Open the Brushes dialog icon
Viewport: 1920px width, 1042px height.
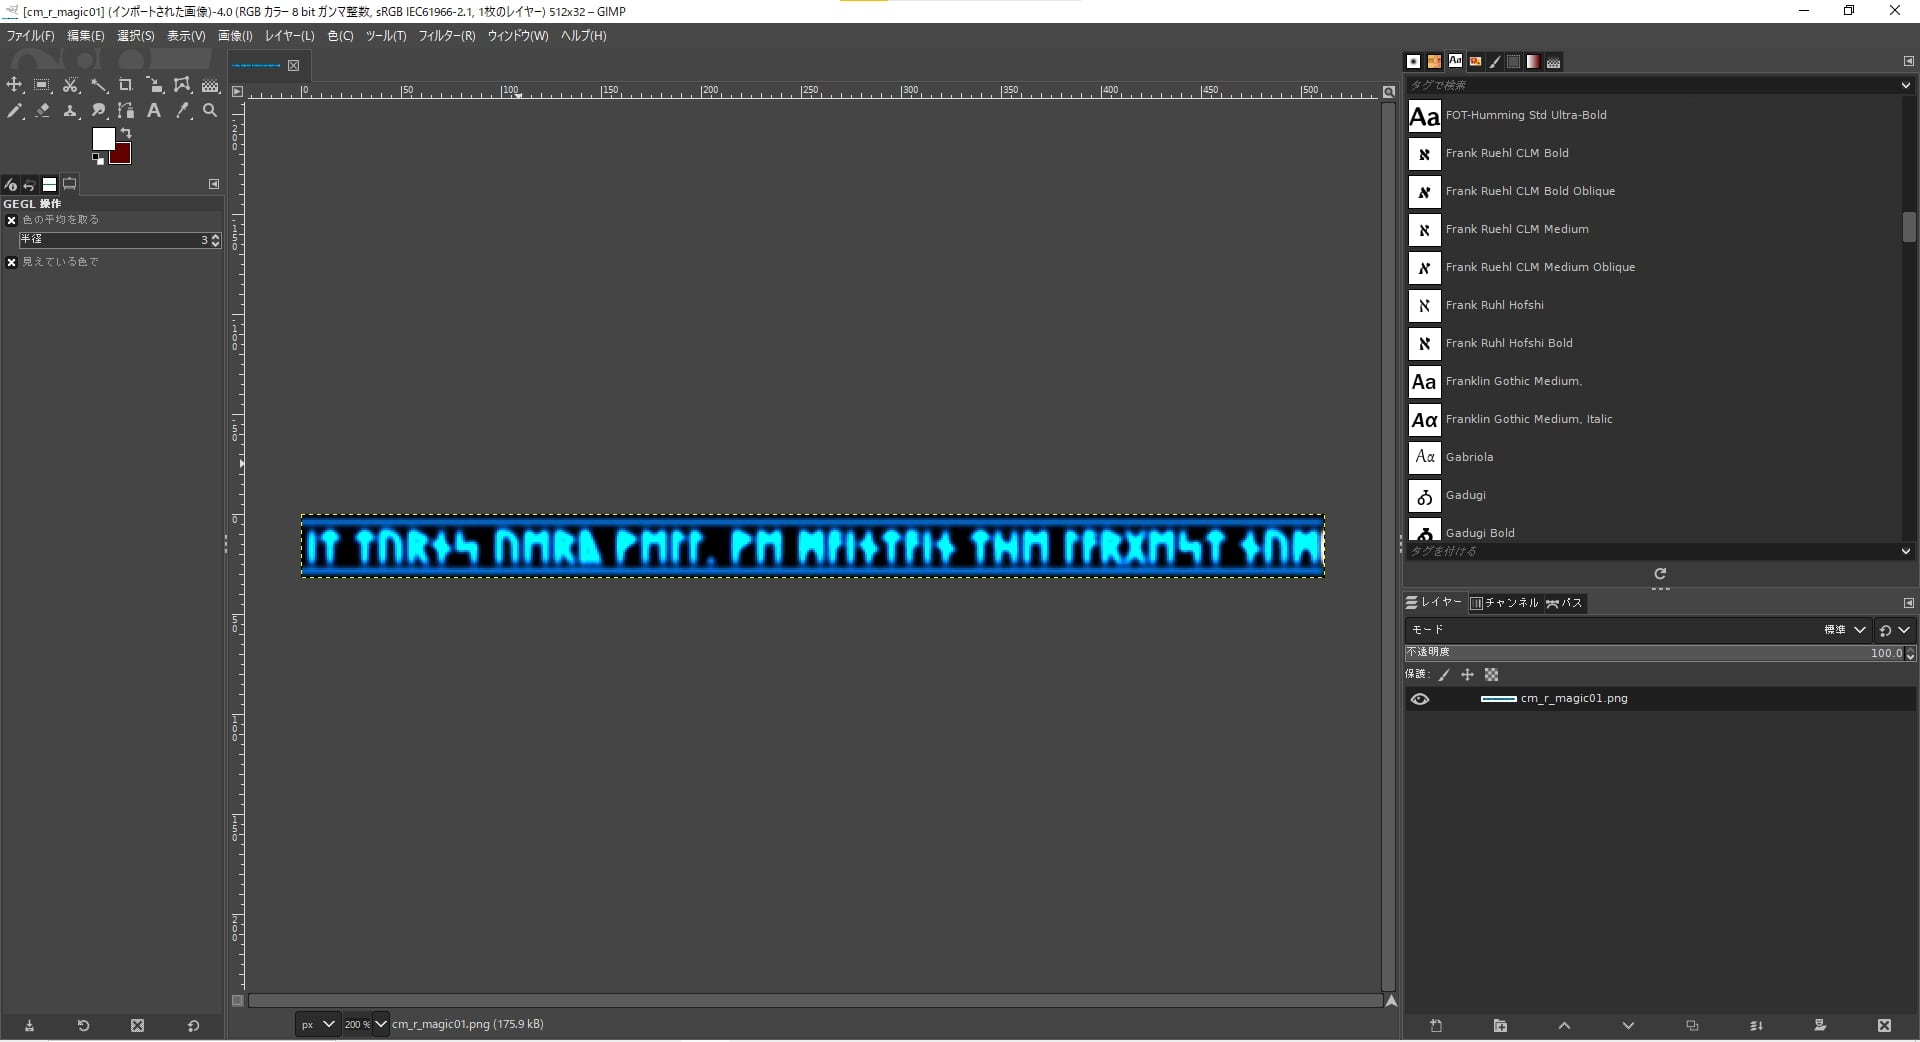point(1413,61)
